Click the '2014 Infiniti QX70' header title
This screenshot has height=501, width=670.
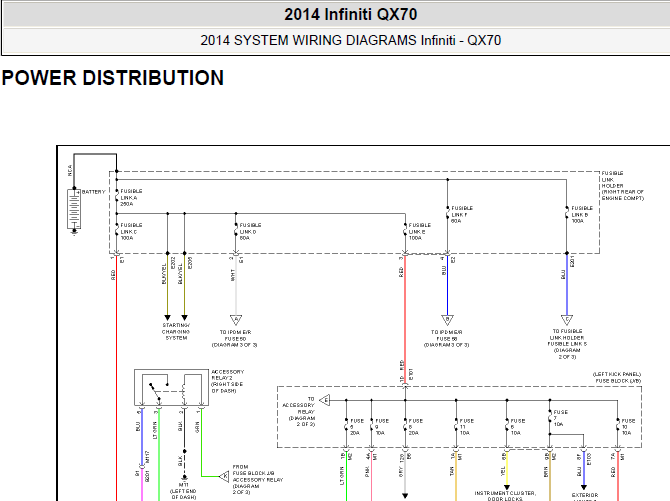tap(350, 15)
